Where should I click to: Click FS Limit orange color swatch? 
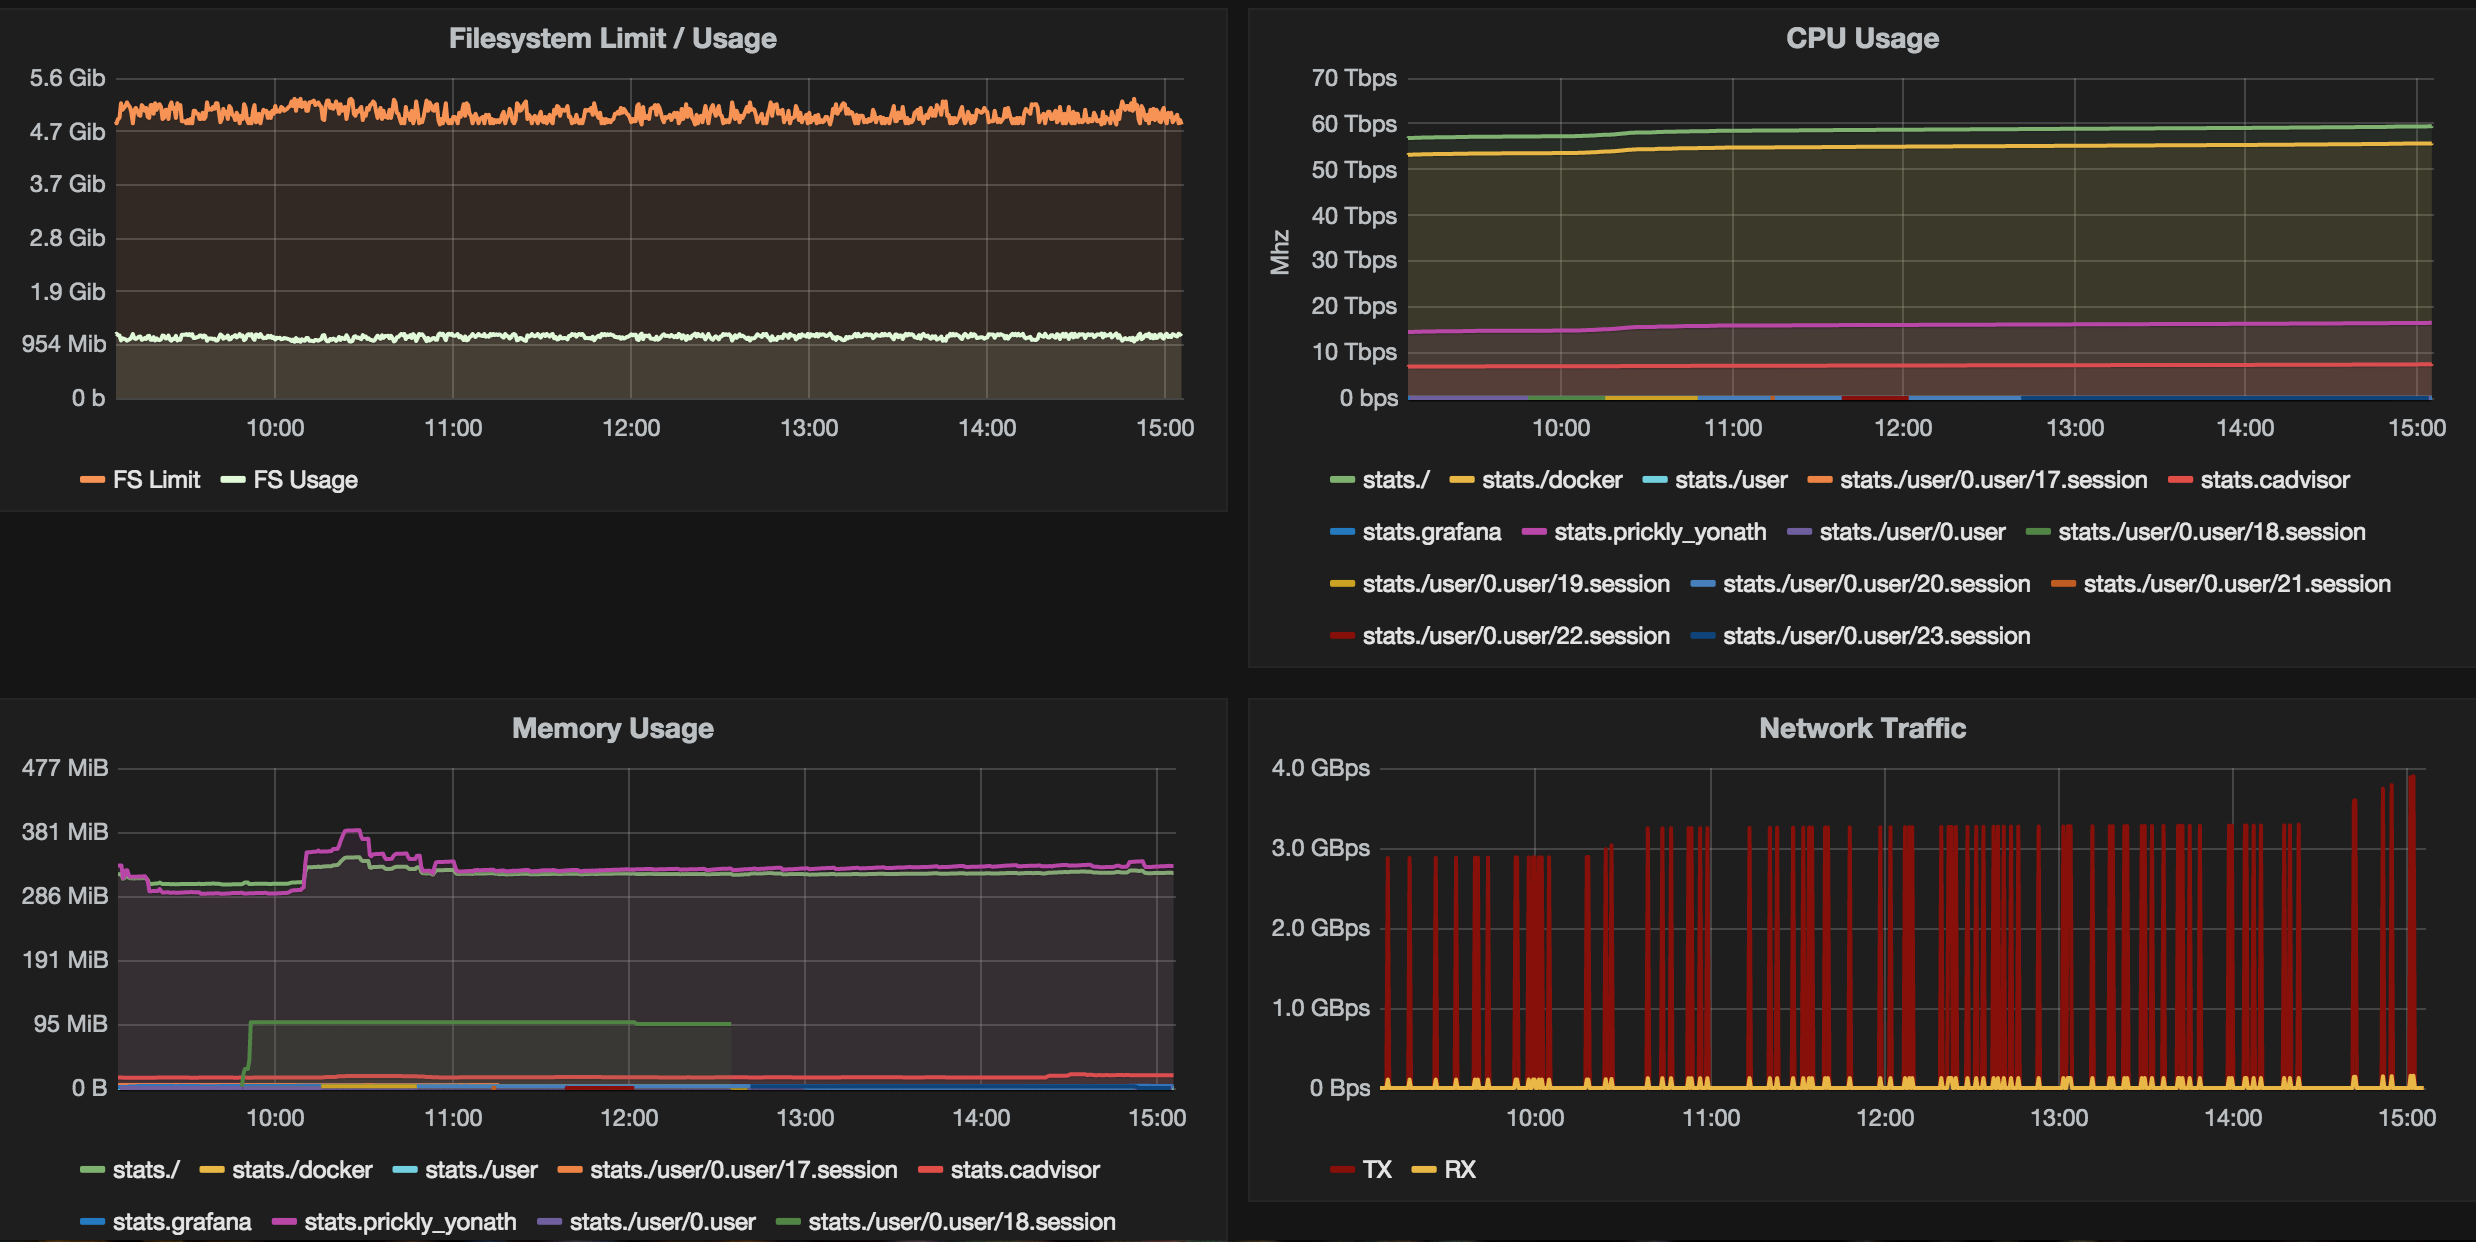[x=92, y=480]
